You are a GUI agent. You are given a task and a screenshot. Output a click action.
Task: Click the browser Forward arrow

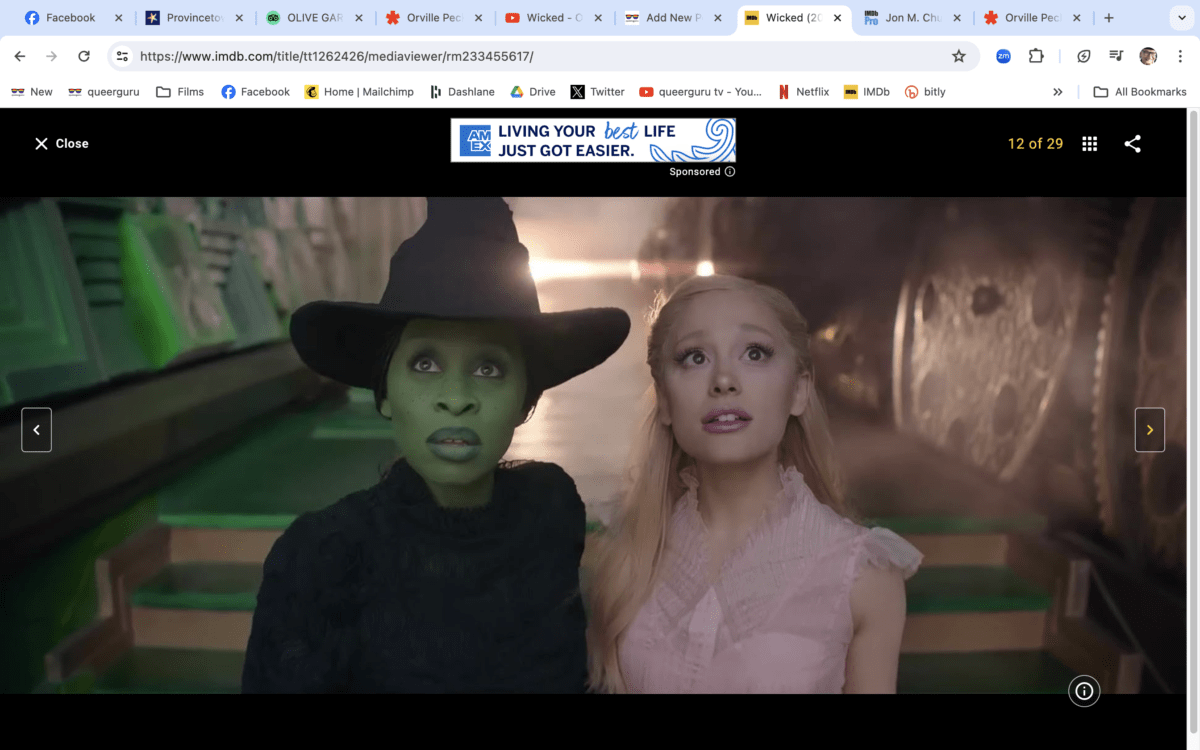pyautogui.click(x=52, y=56)
